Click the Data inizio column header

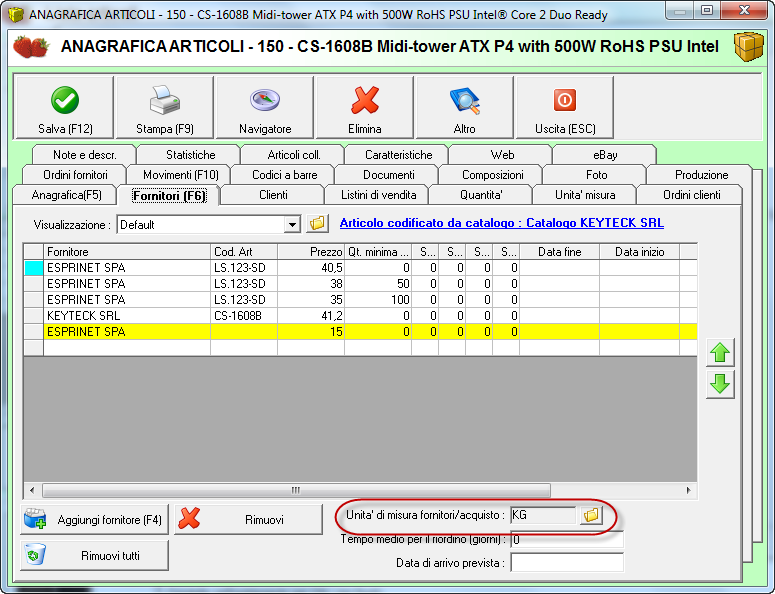pyautogui.click(x=640, y=252)
